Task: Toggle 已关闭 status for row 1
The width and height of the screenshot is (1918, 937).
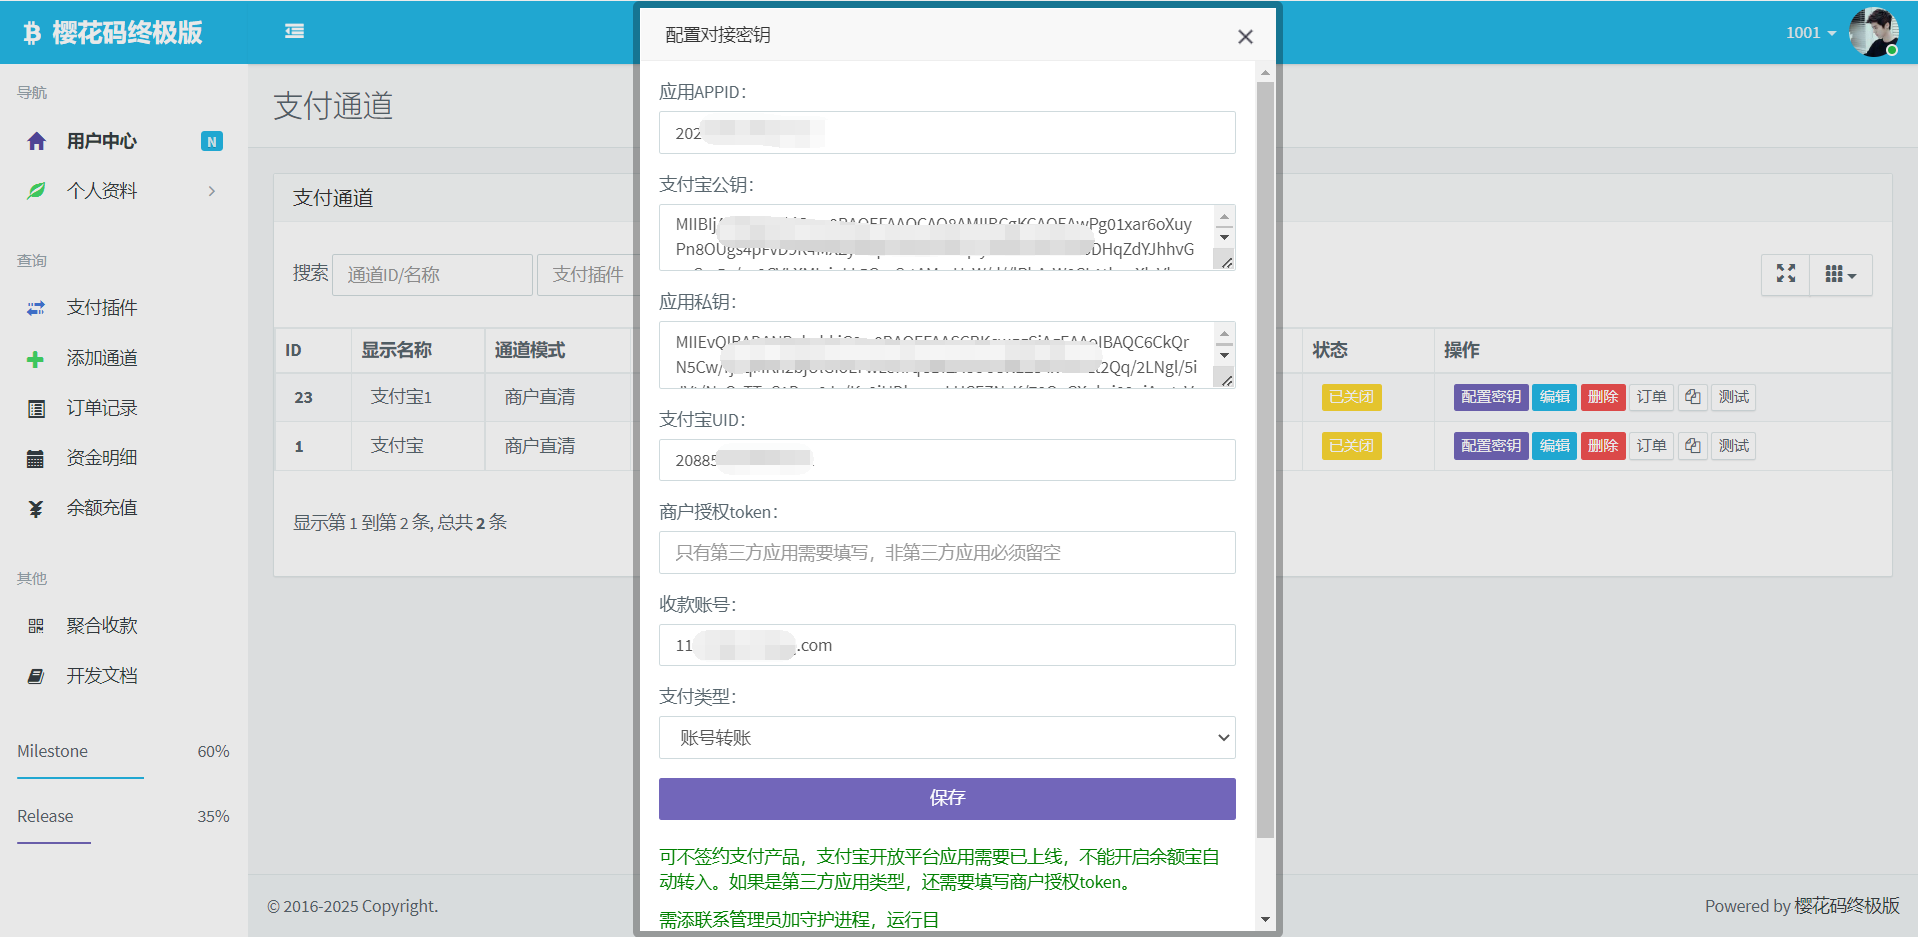Action: 1350,446
